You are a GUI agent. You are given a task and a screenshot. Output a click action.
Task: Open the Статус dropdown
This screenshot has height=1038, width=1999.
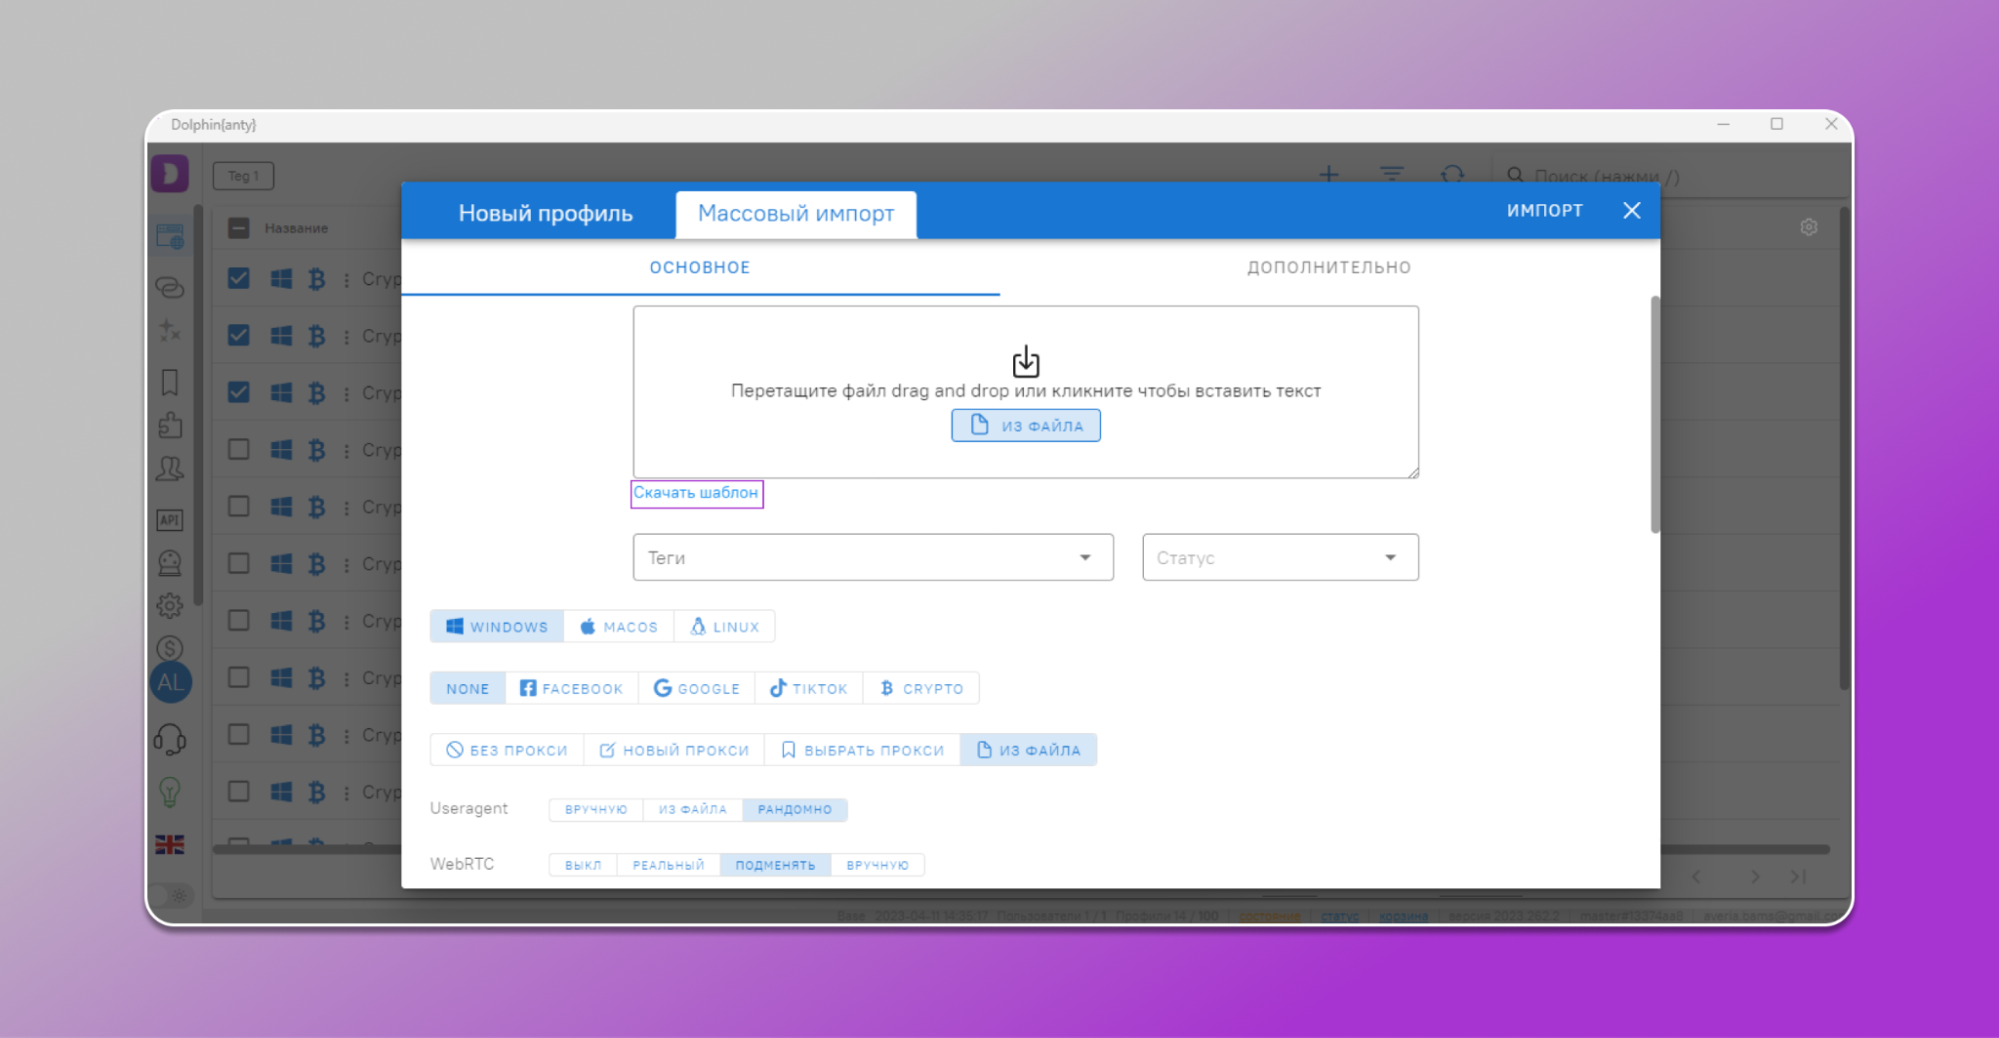coord(1279,558)
